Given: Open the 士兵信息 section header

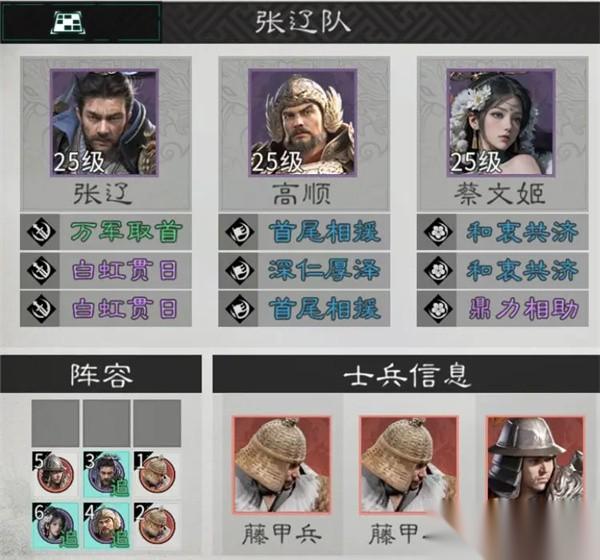Looking at the screenshot, I should [406, 374].
